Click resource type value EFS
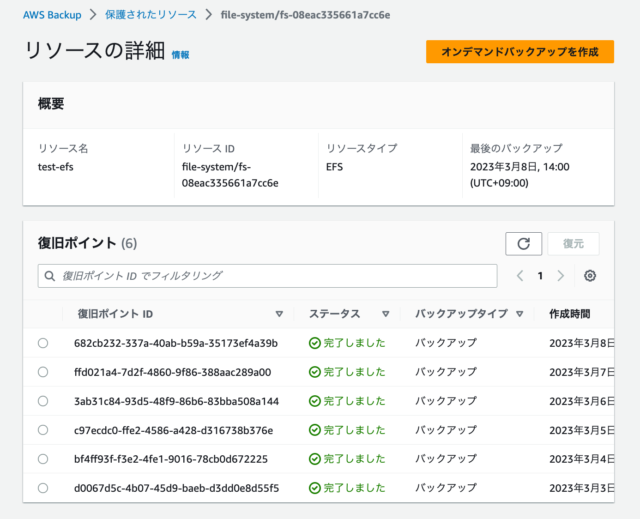The width and height of the screenshot is (640, 519). point(334,167)
